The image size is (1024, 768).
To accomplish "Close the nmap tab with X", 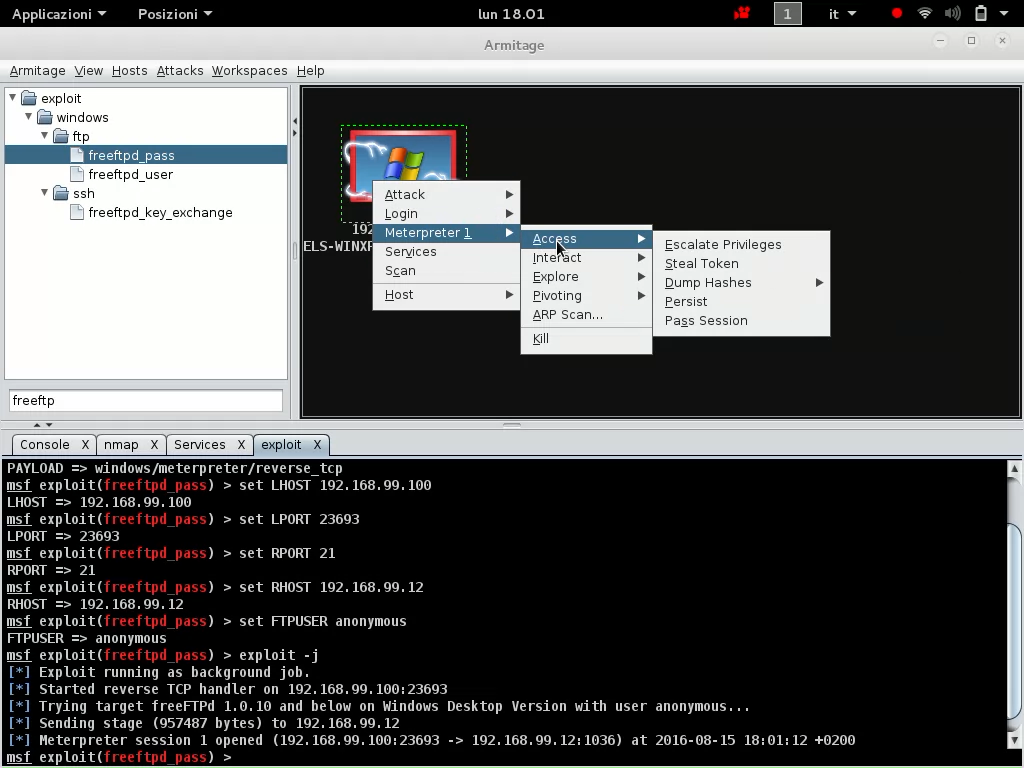I will point(154,445).
